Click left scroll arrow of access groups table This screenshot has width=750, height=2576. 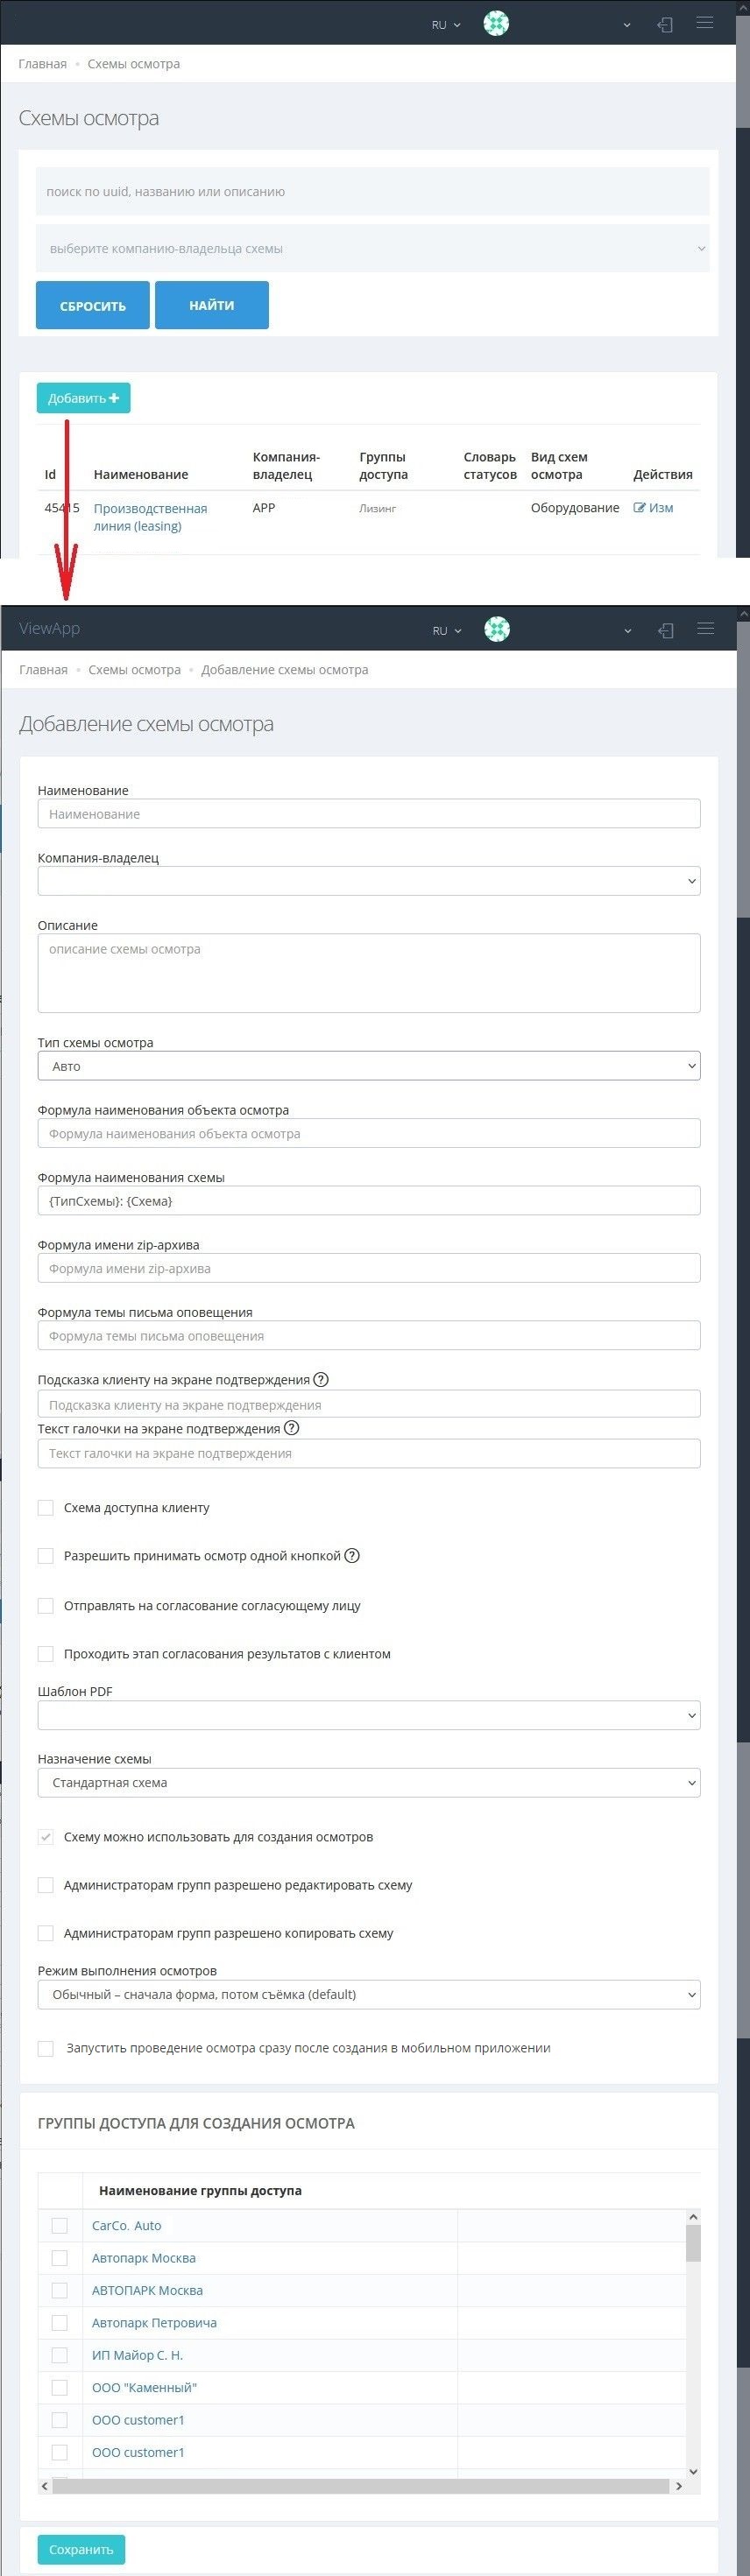(44, 2486)
